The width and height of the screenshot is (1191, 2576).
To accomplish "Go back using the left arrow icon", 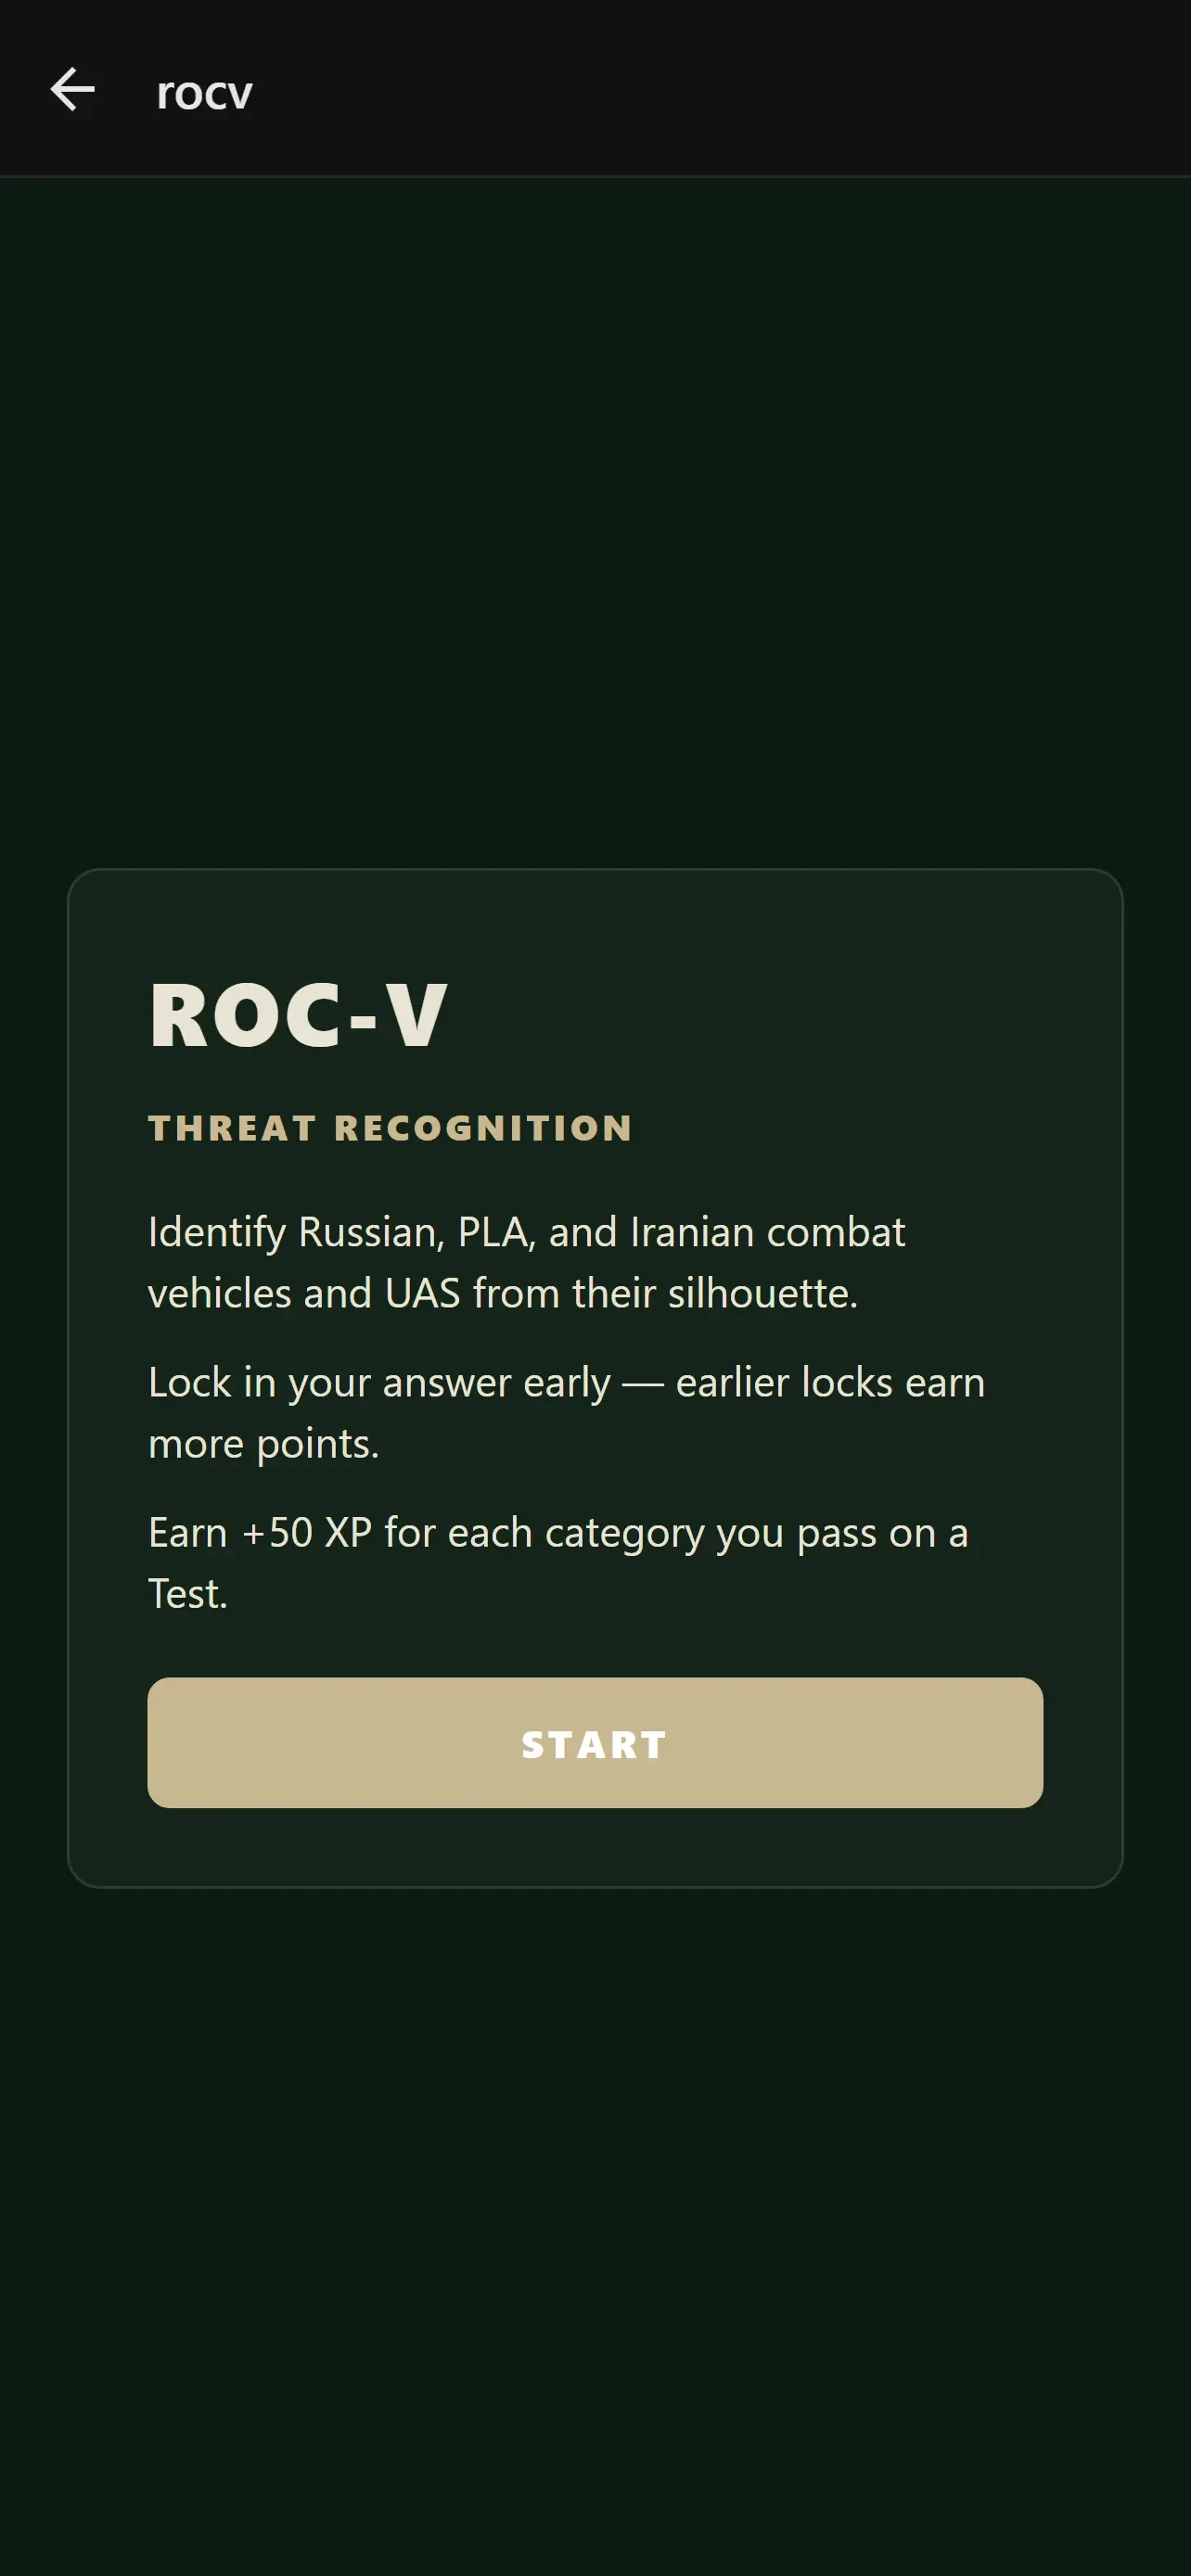I will [72, 90].
